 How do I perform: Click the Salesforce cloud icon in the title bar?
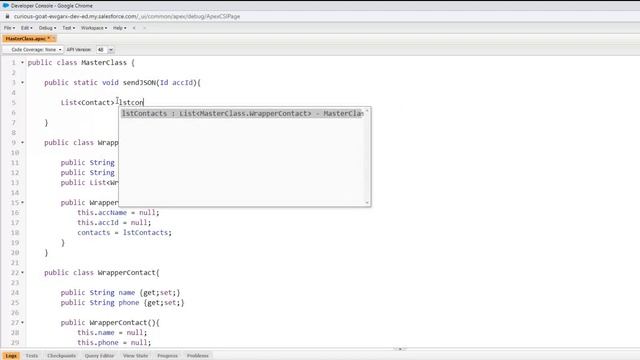point(6,6)
